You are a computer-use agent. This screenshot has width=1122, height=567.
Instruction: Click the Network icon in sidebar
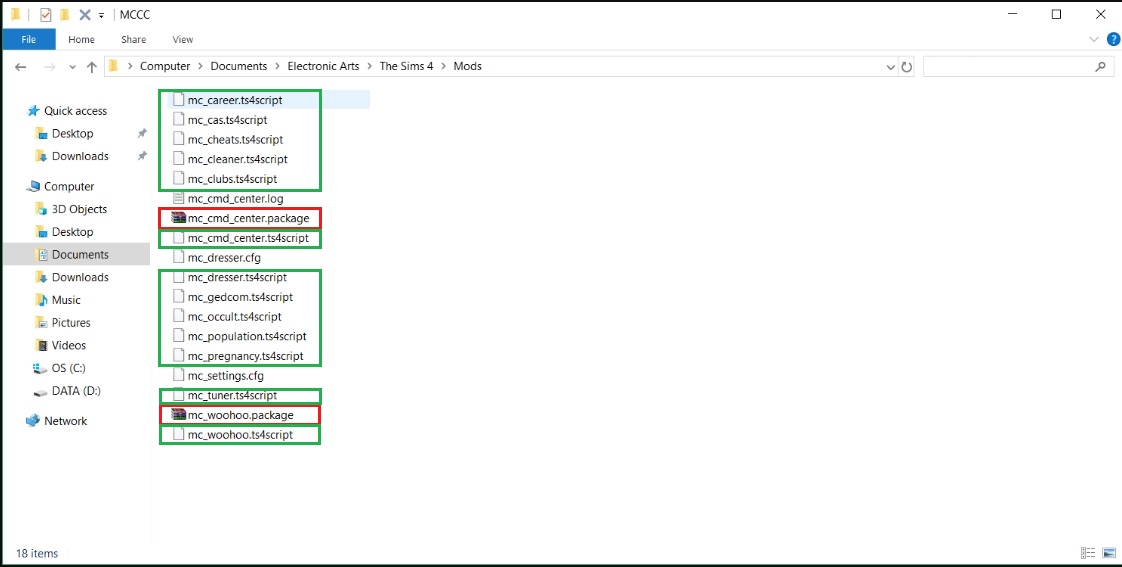[33, 421]
